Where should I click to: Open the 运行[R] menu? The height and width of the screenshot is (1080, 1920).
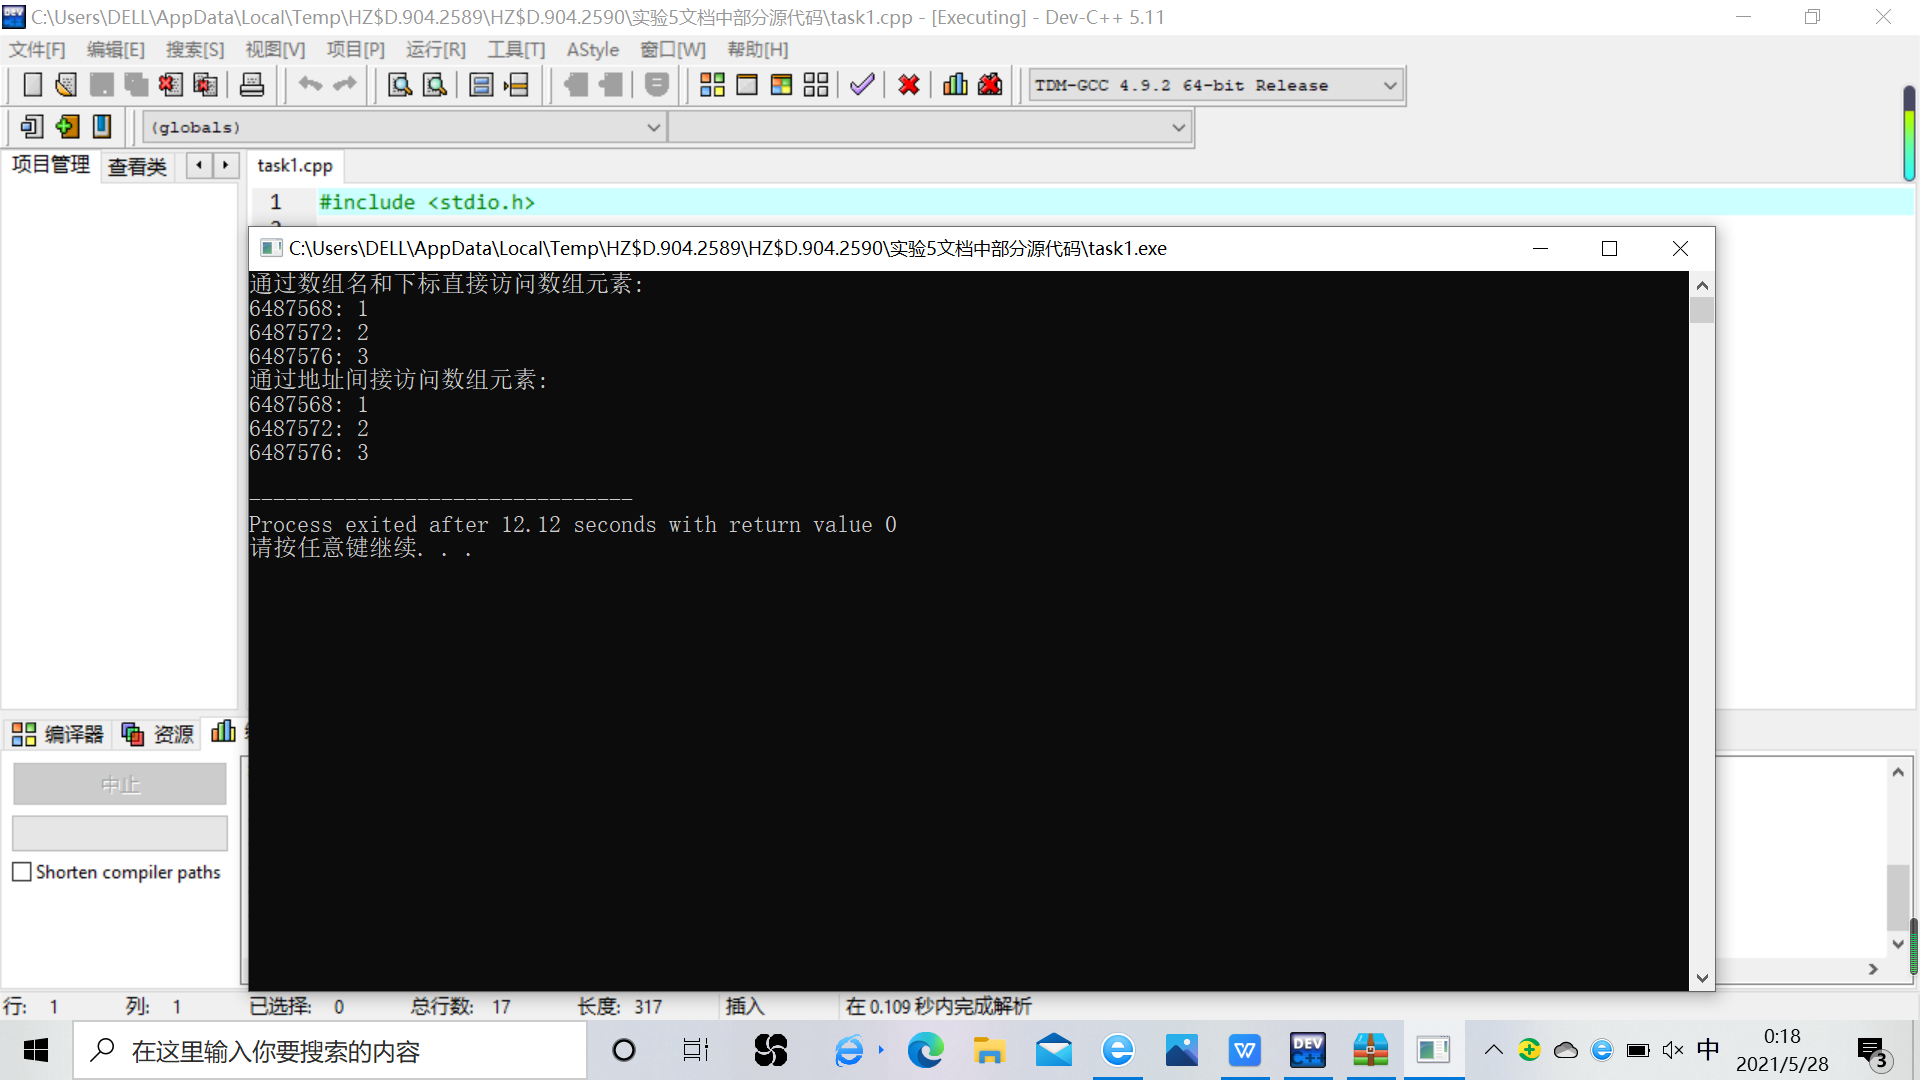tap(435, 50)
